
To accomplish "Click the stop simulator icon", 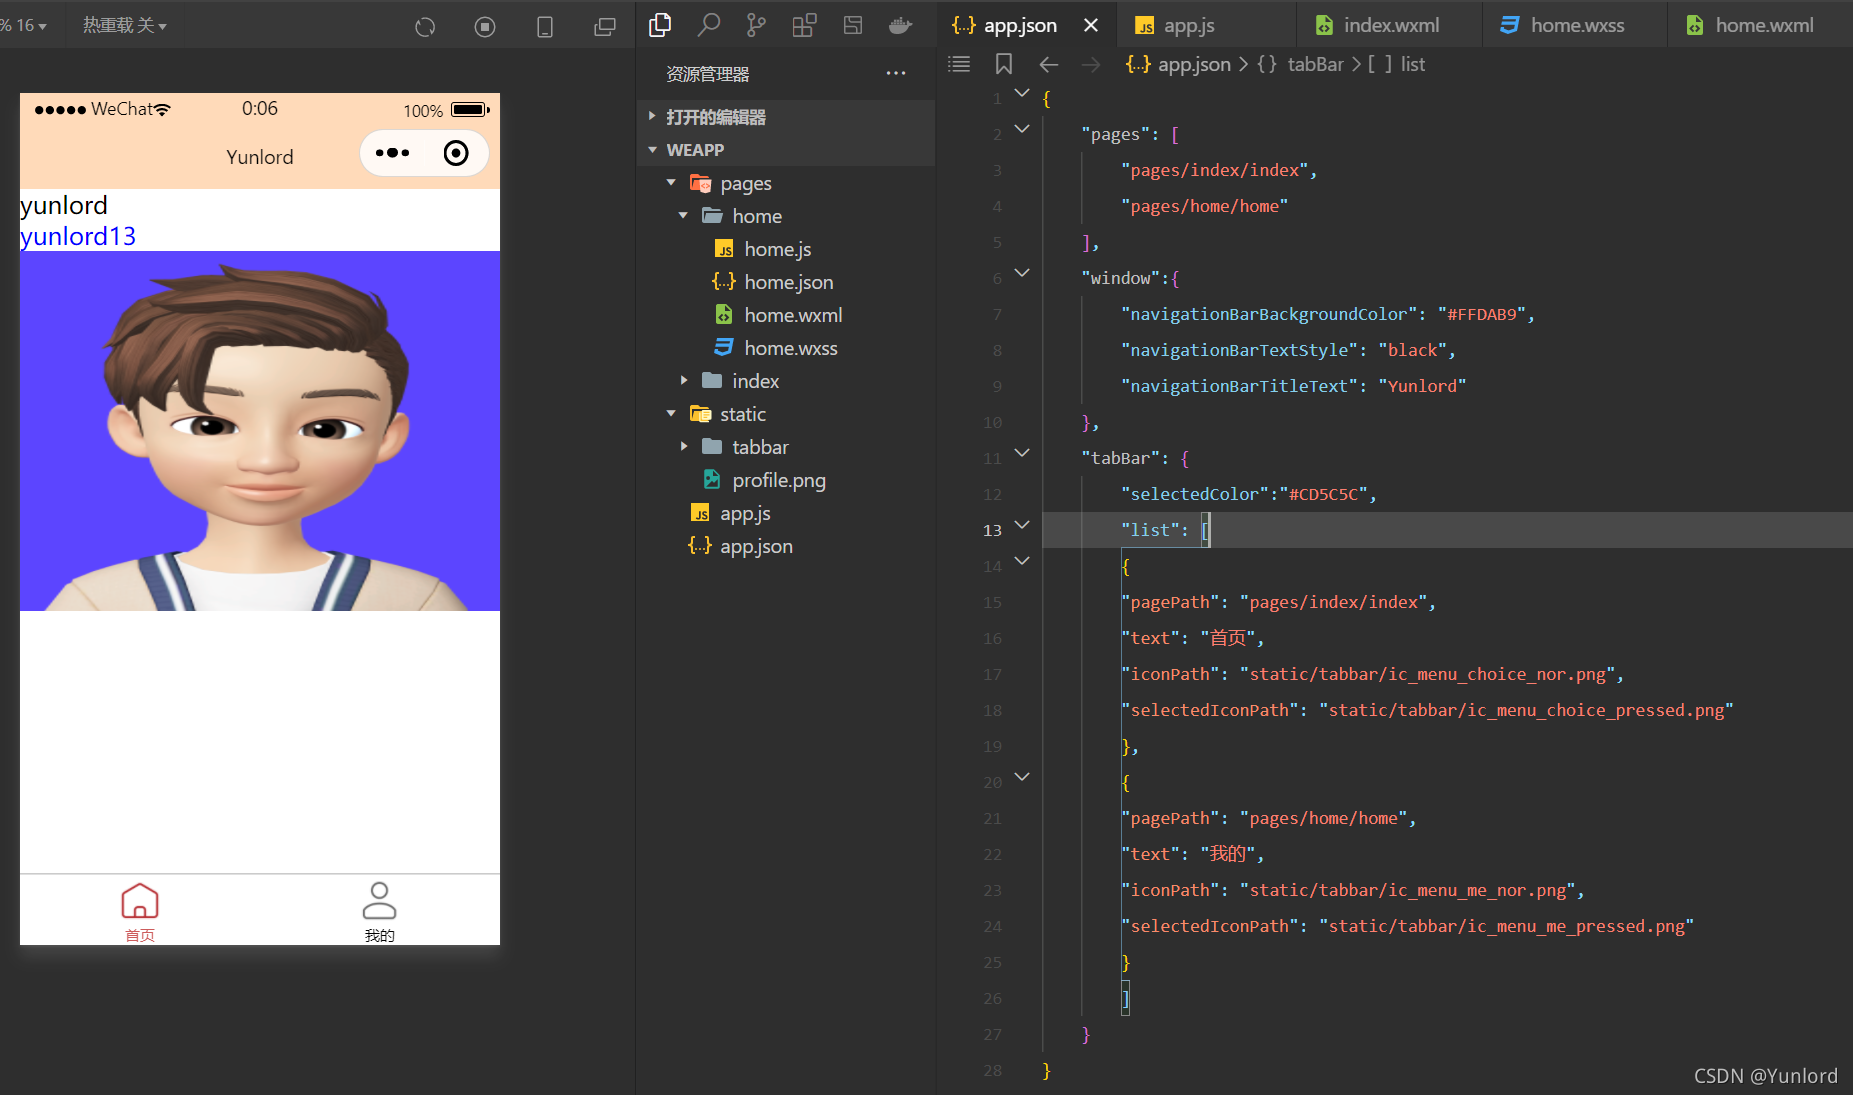I will [x=485, y=27].
